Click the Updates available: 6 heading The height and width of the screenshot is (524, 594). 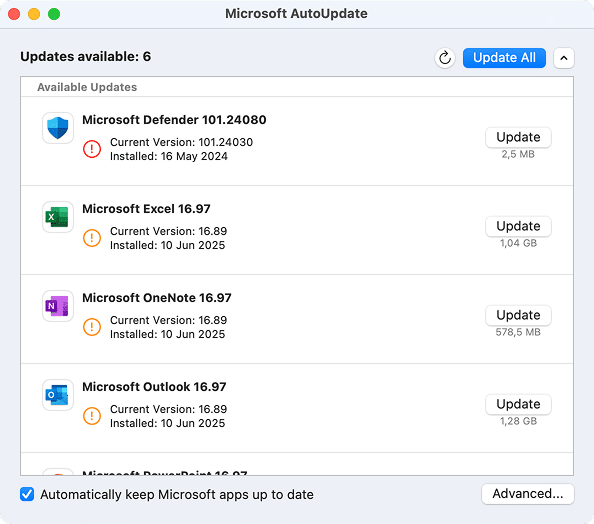click(86, 56)
